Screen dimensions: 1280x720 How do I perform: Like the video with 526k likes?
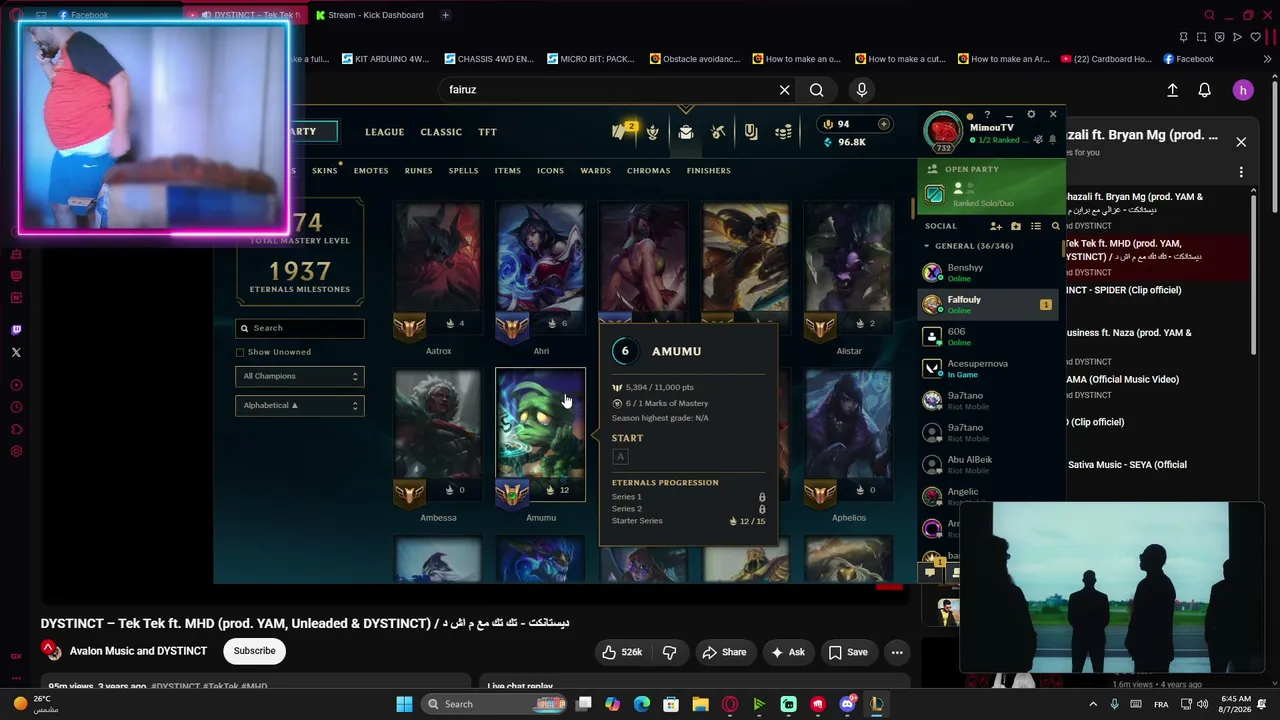(x=622, y=652)
